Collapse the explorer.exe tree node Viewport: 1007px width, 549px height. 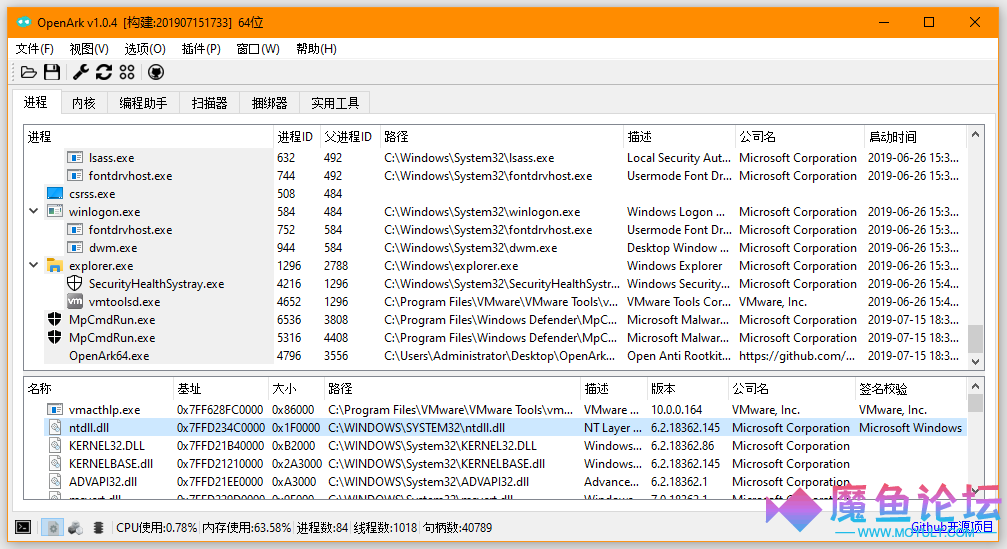click(33, 265)
